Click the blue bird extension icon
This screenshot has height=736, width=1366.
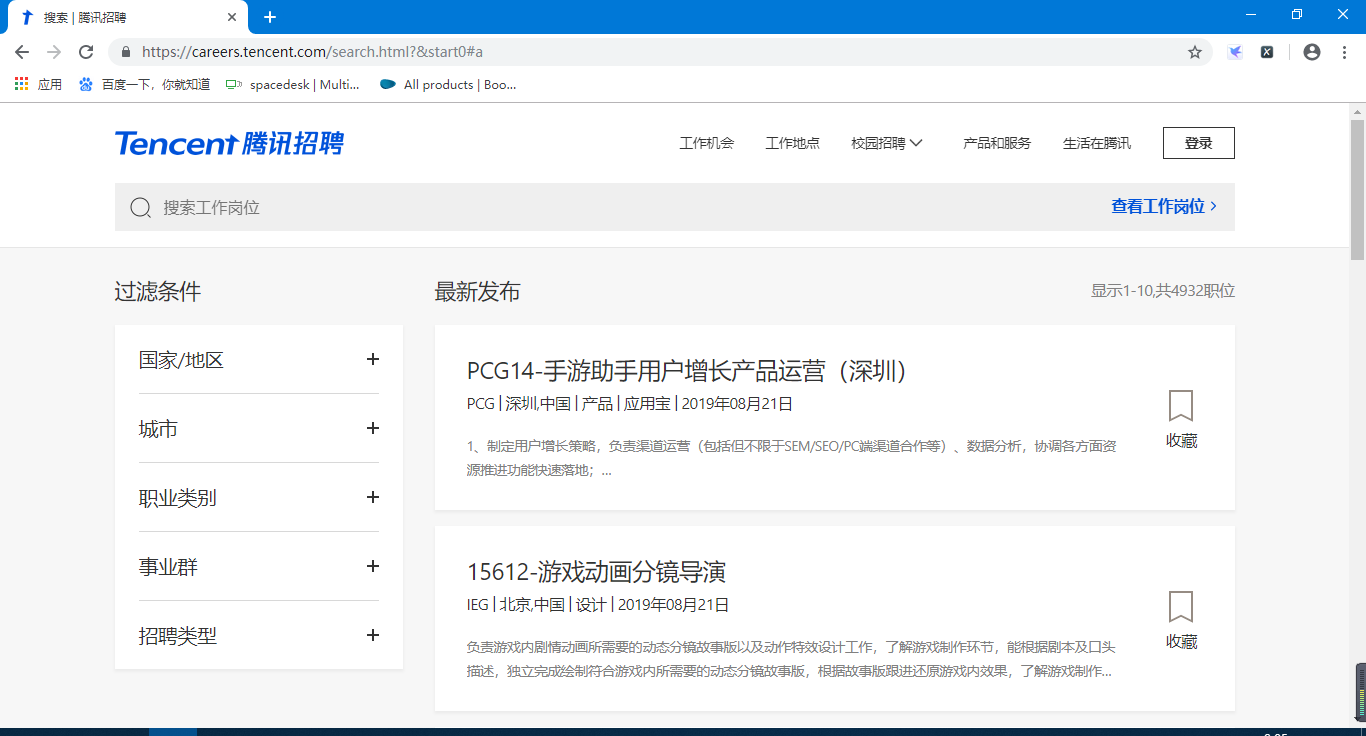[1235, 52]
